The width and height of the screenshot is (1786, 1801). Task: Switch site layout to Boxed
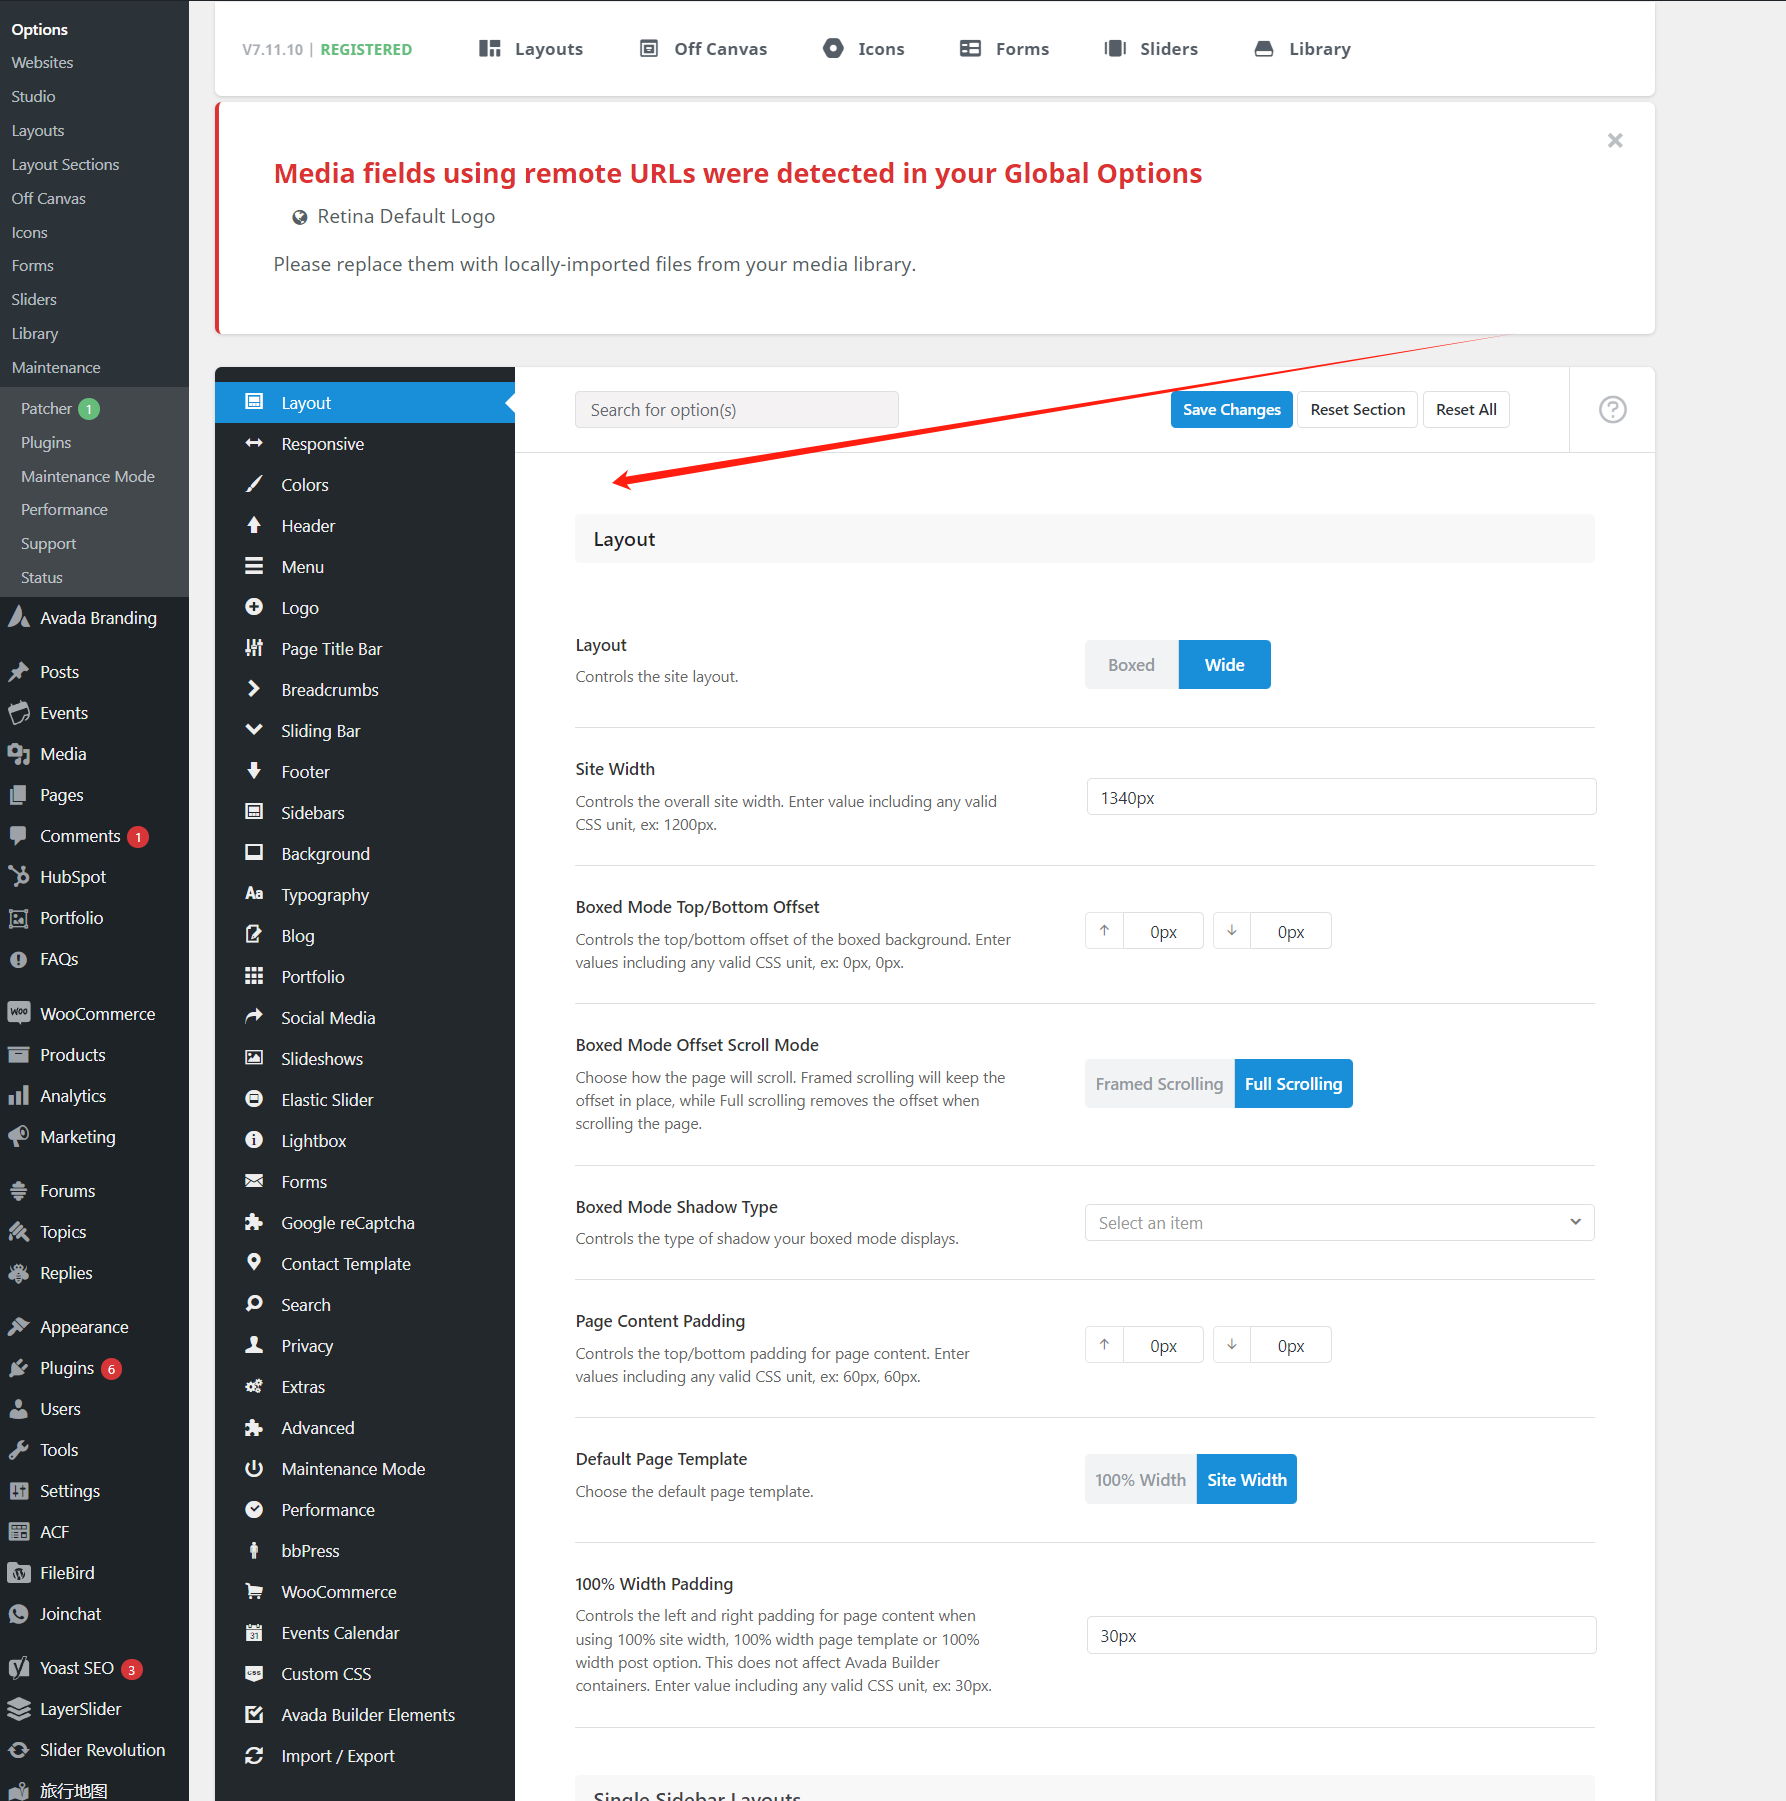(x=1131, y=665)
